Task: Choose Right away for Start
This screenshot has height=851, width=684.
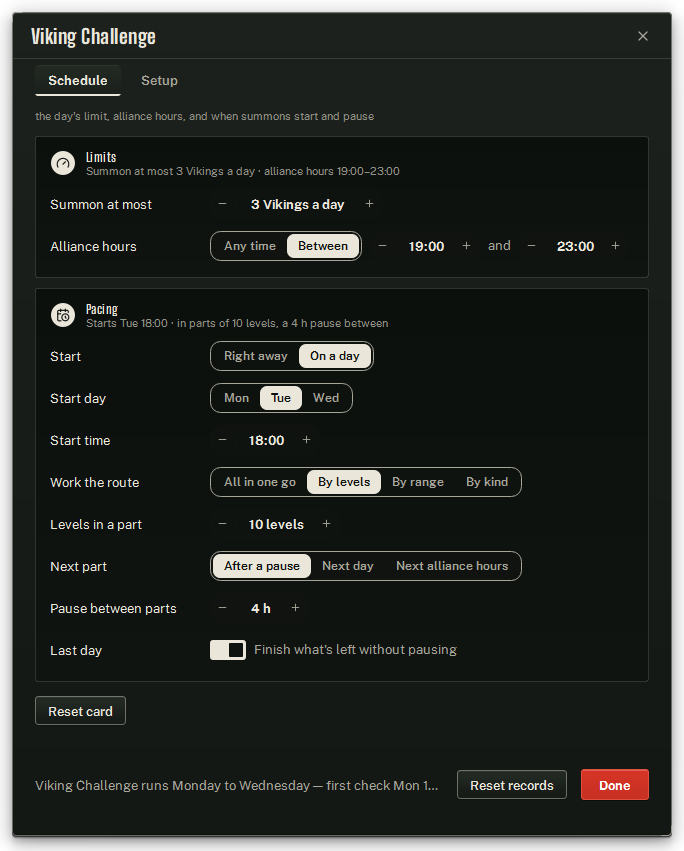Action: point(256,356)
